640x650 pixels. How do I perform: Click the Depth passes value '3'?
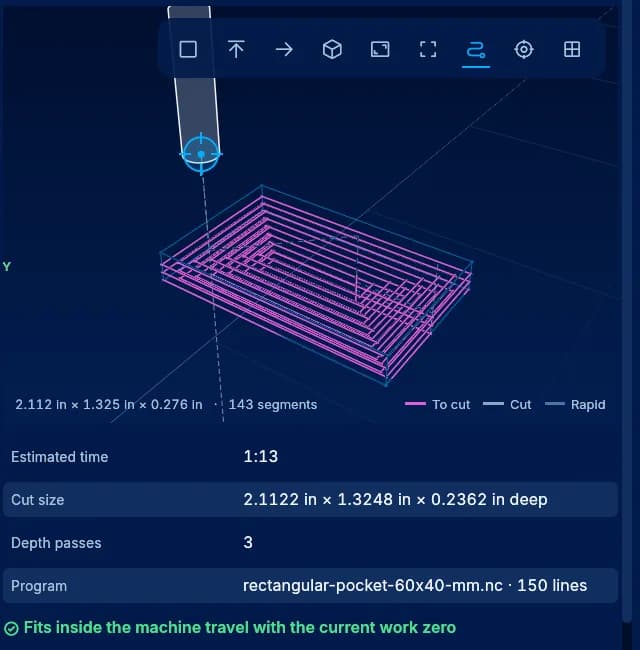point(248,543)
